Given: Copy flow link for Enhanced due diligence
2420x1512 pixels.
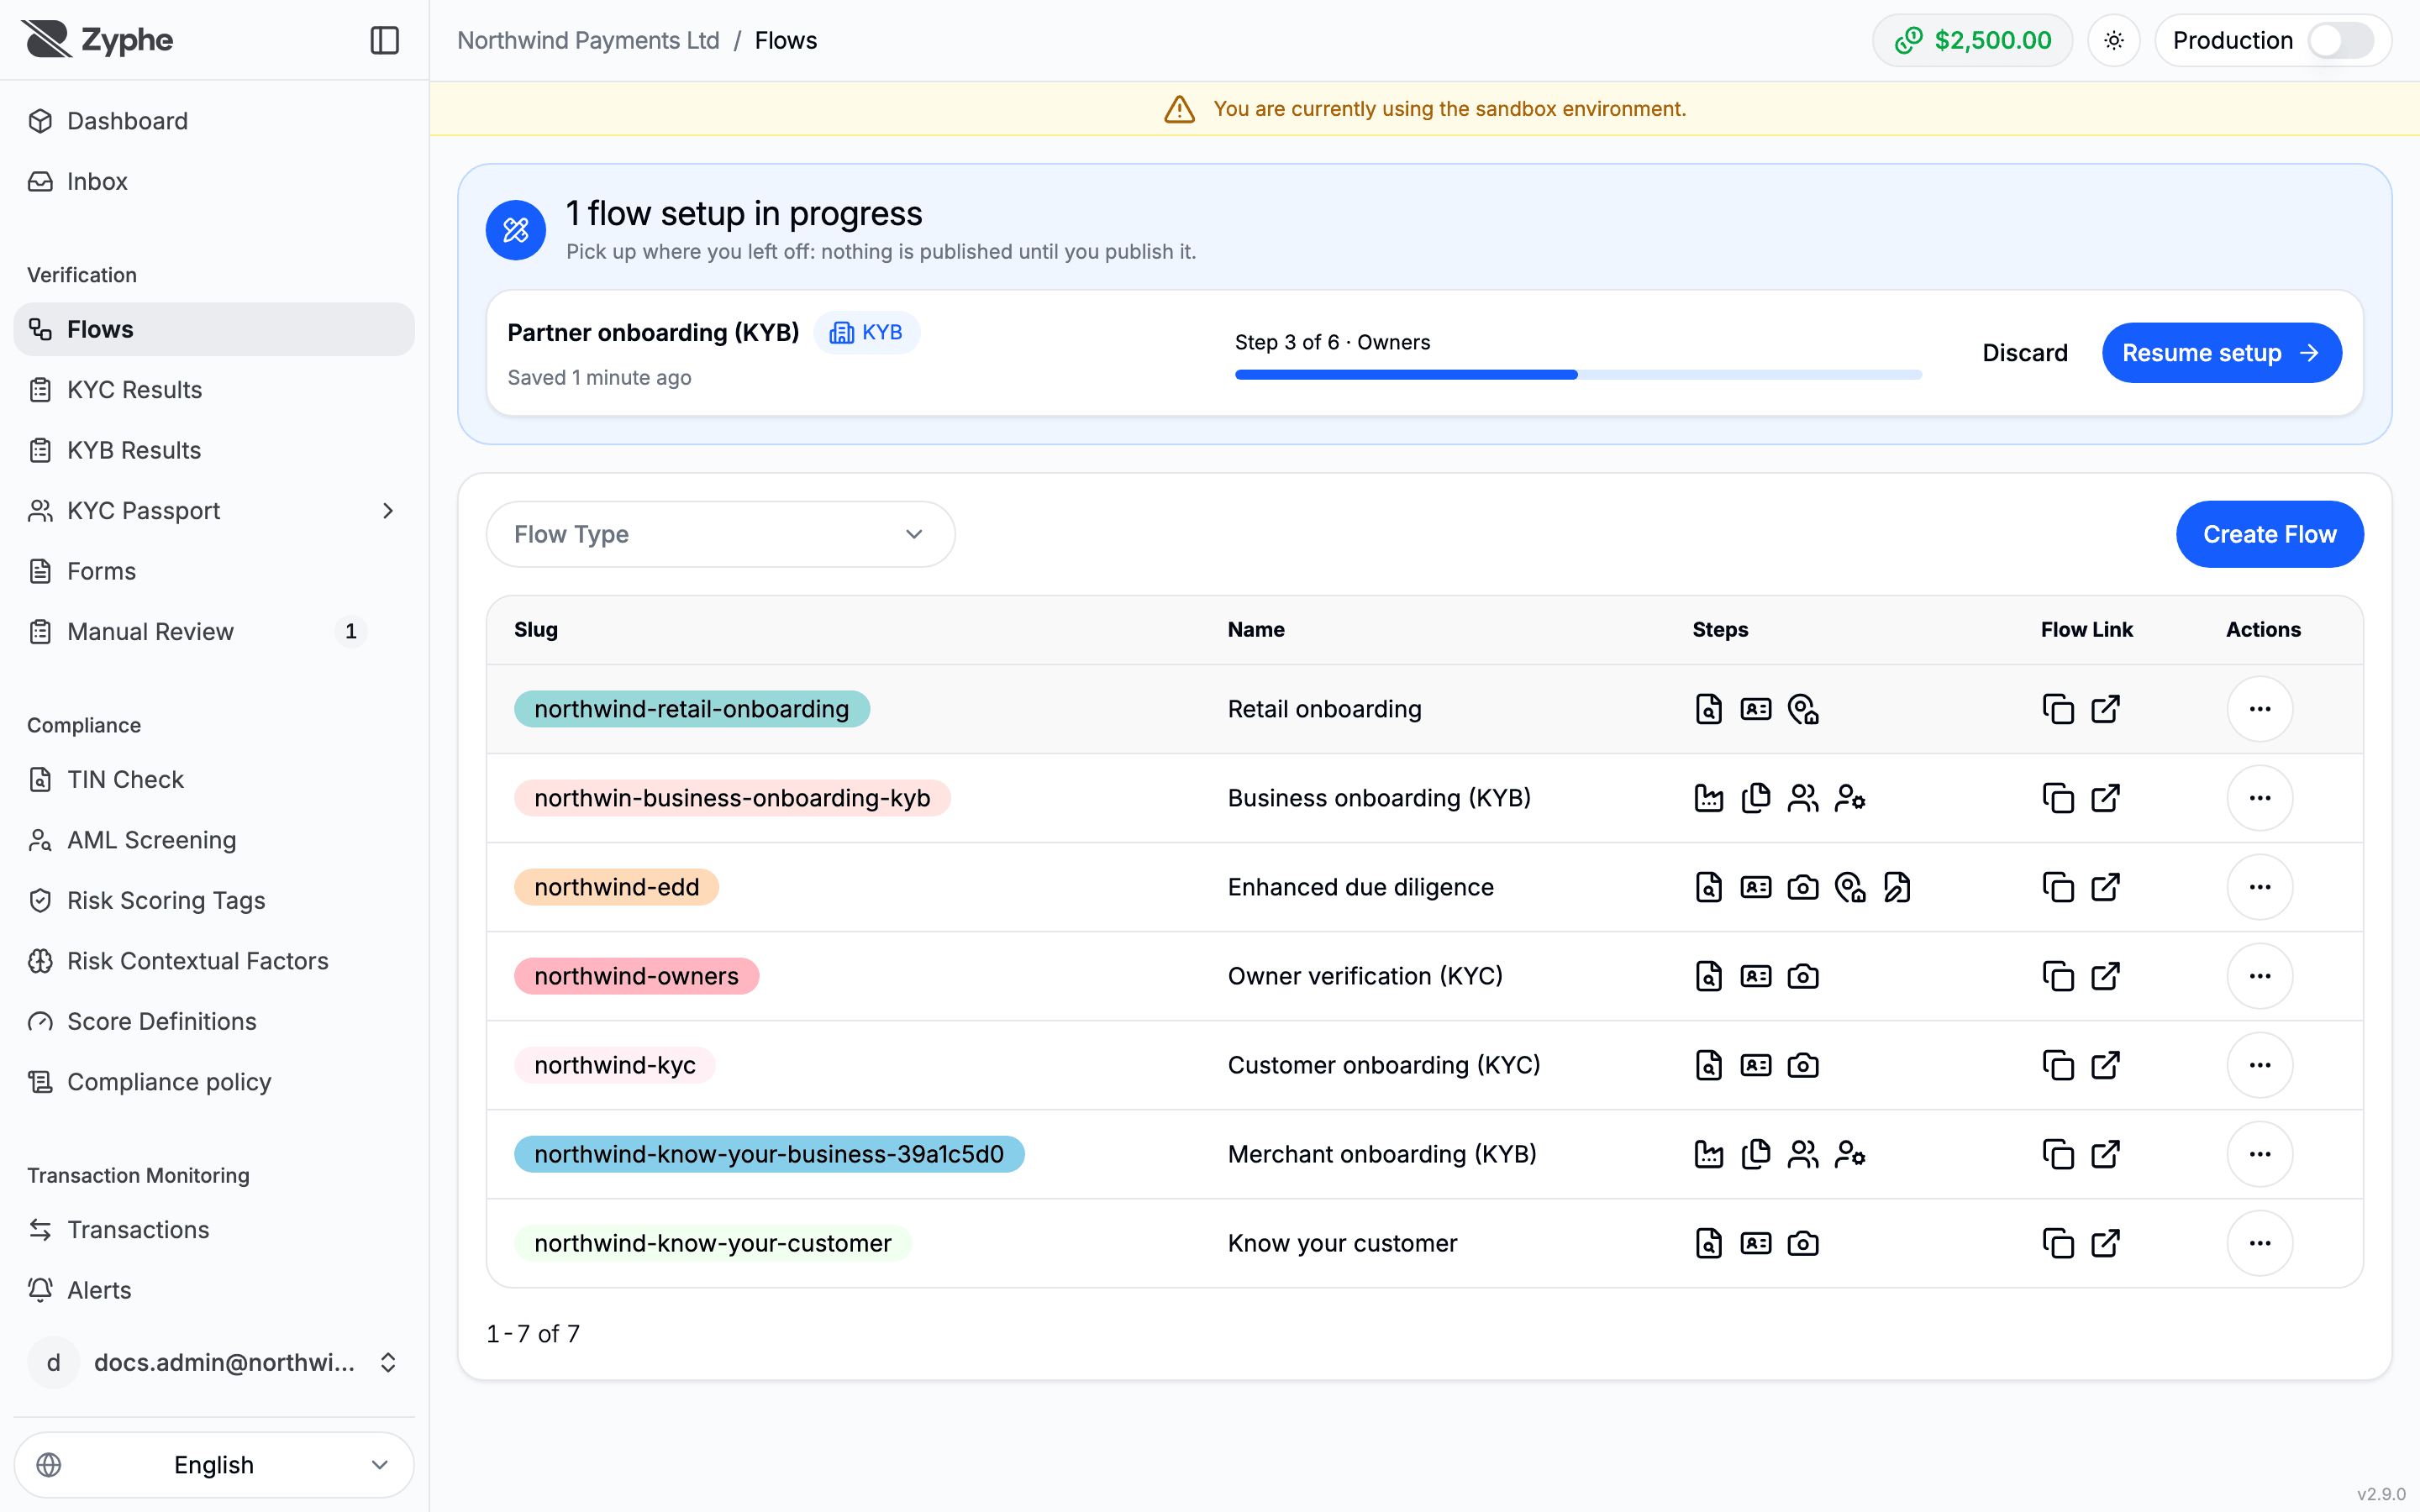Looking at the screenshot, I should [2058, 887].
